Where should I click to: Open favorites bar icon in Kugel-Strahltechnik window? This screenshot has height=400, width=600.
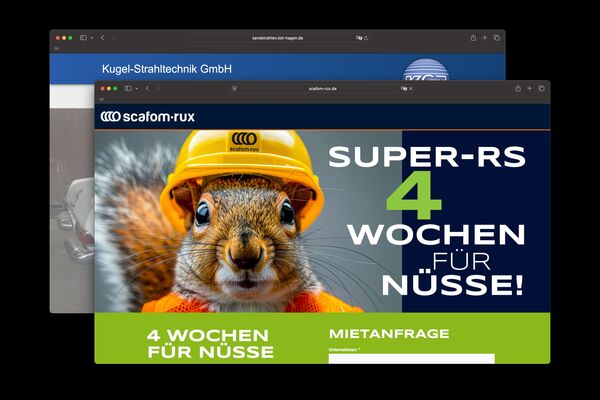(x=57, y=49)
